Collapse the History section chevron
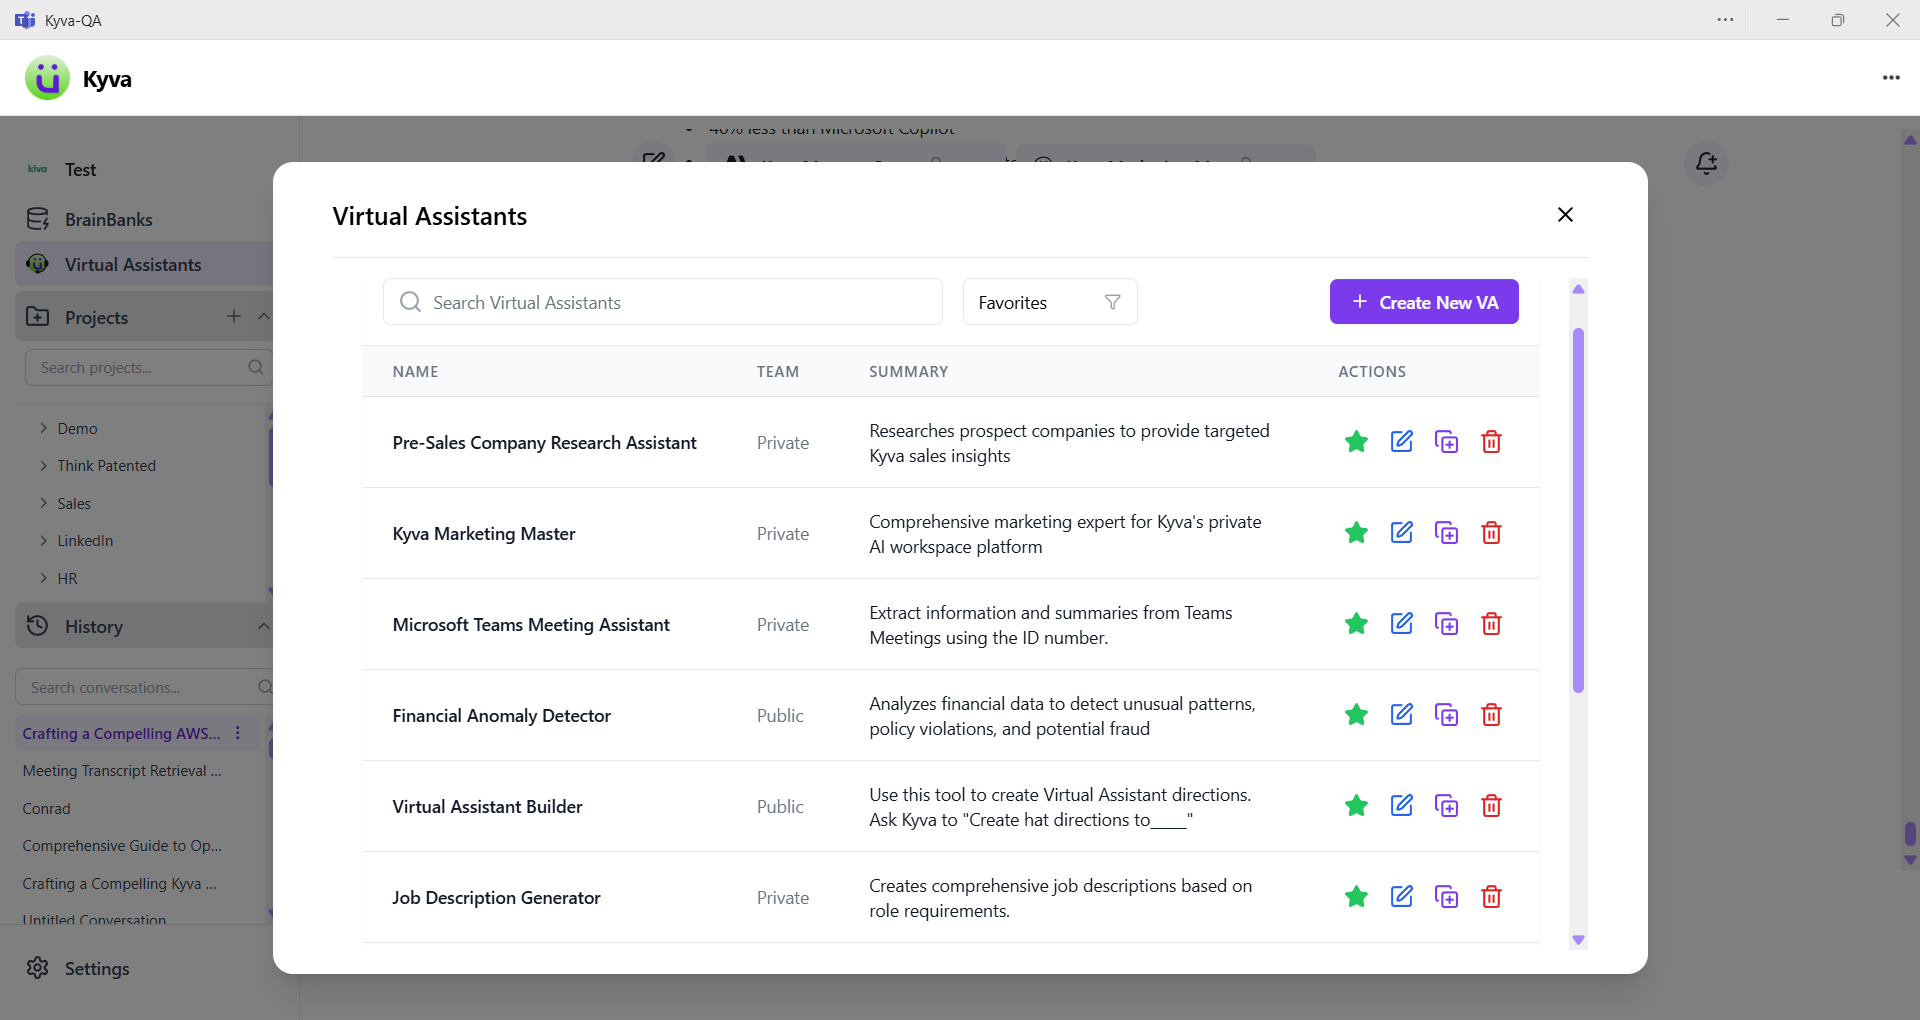1920x1020 pixels. click(263, 626)
